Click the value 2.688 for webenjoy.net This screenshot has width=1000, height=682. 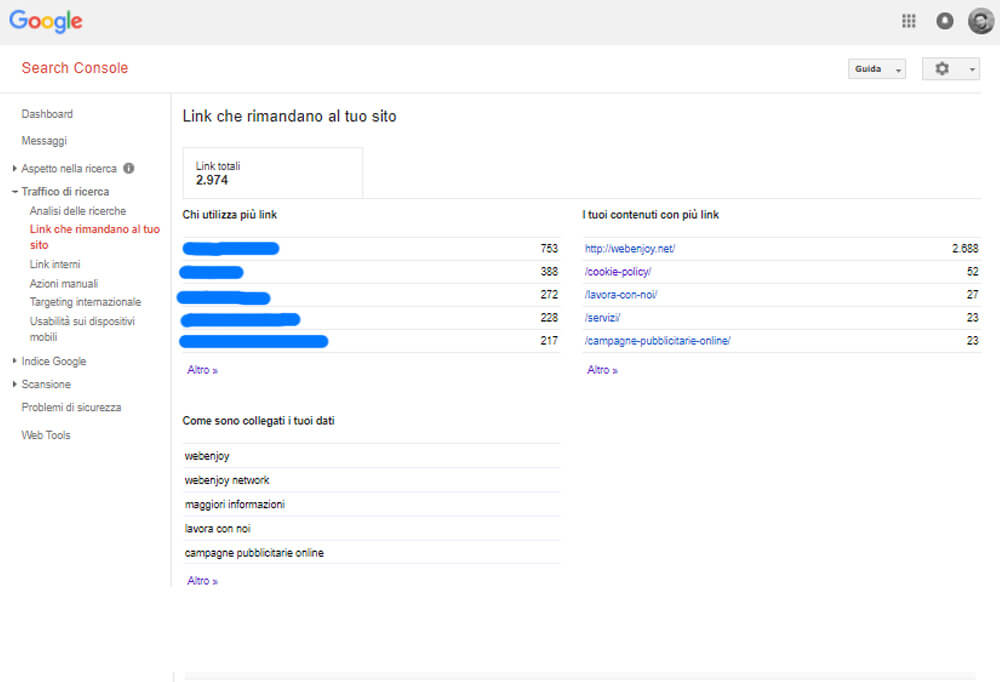(x=965, y=249)
